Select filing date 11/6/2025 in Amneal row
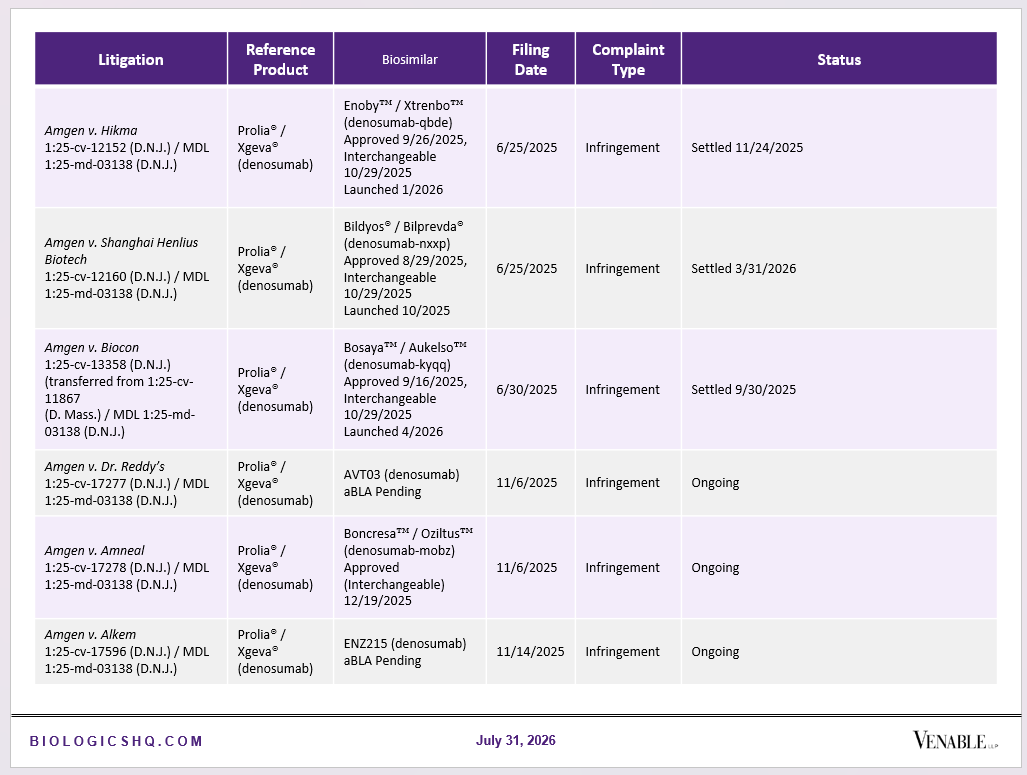This screenshot has height=775, width=1027. pyautogui.click(x=527, y=567)
